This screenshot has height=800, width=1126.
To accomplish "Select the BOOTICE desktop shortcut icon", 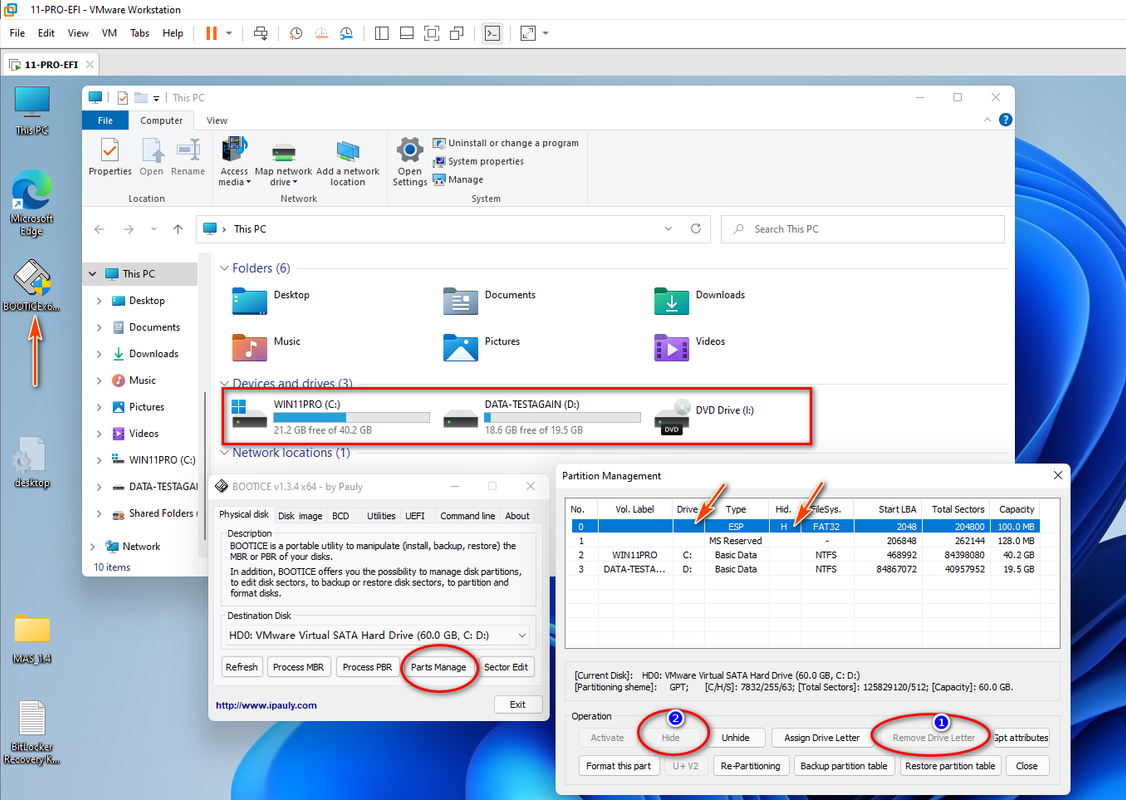I will pos(32,286).
